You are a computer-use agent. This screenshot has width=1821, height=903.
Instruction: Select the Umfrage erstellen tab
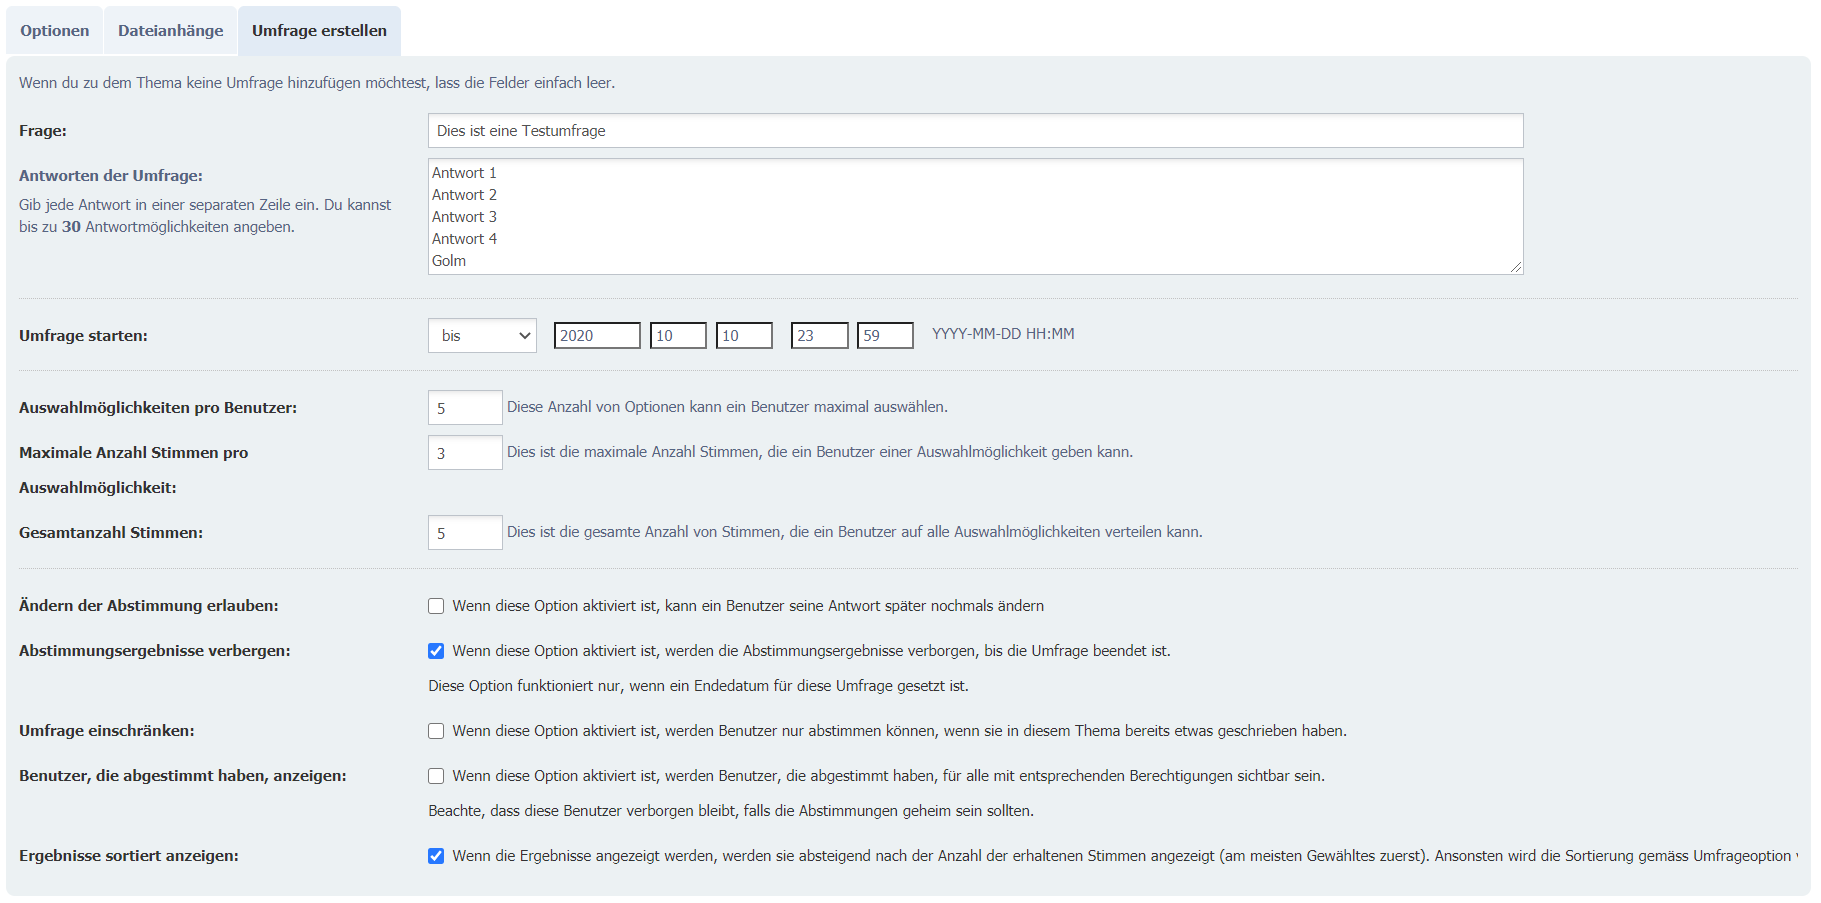pyautogui.click(x=319, y=31)
